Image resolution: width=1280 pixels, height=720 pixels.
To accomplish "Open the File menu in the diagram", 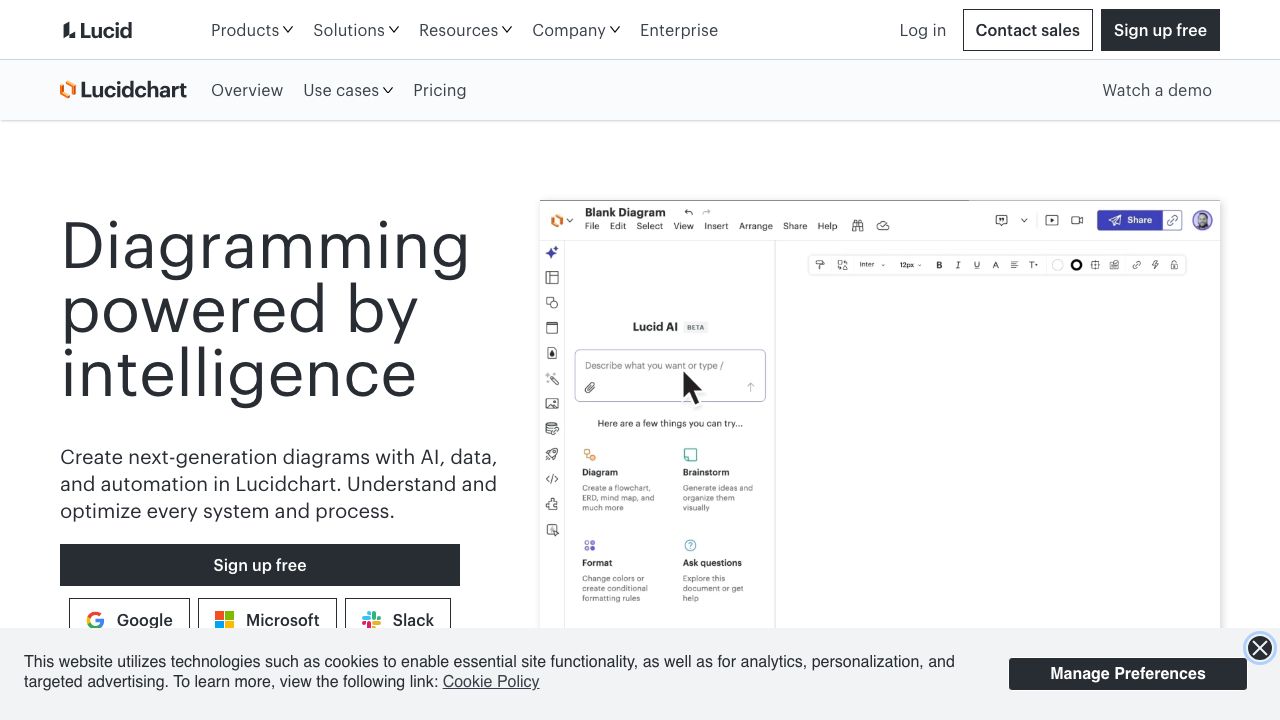I will [x=592, y=226].
